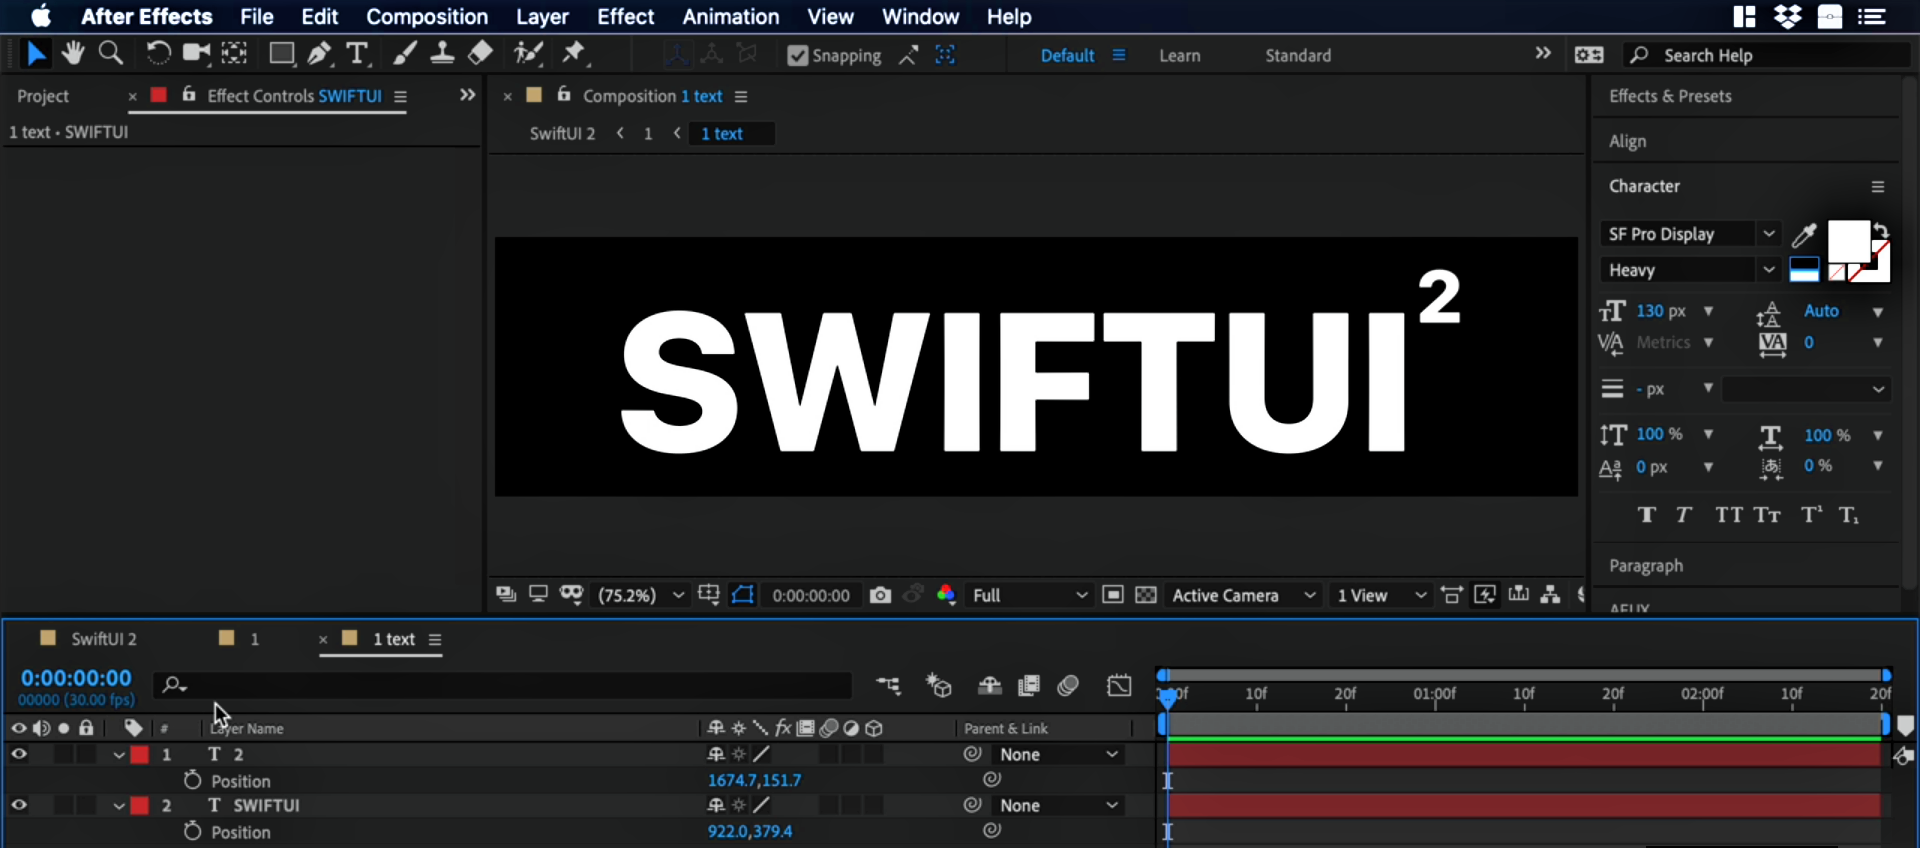Toggle Faux Bold in Character panel
Screen dimensions: 1920x848
pos(1647,515)
